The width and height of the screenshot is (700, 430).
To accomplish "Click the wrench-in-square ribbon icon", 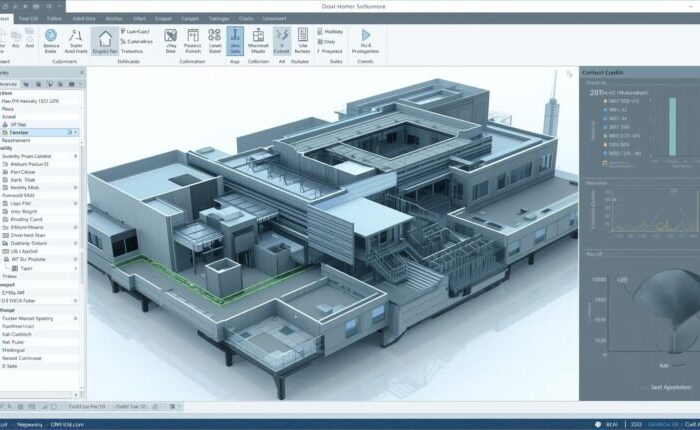I will click(x=171, y=35).
